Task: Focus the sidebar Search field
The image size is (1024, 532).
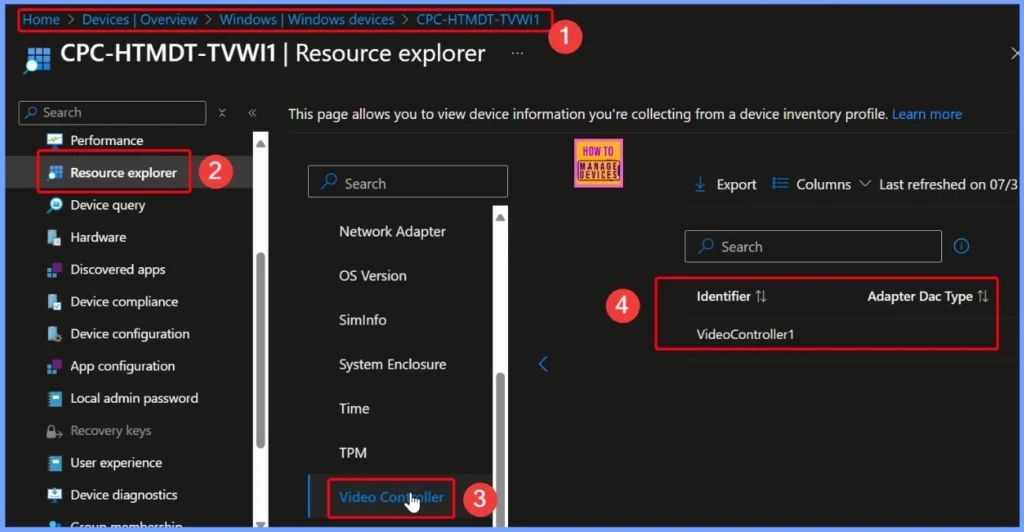Action: [112, 113]
